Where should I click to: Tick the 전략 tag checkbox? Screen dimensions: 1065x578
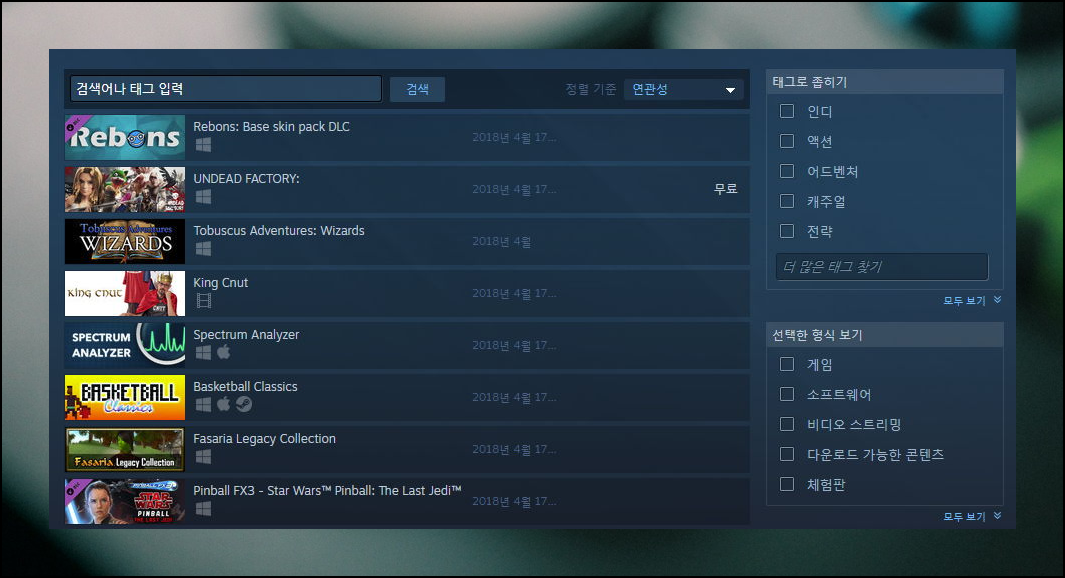click(787, 231)
